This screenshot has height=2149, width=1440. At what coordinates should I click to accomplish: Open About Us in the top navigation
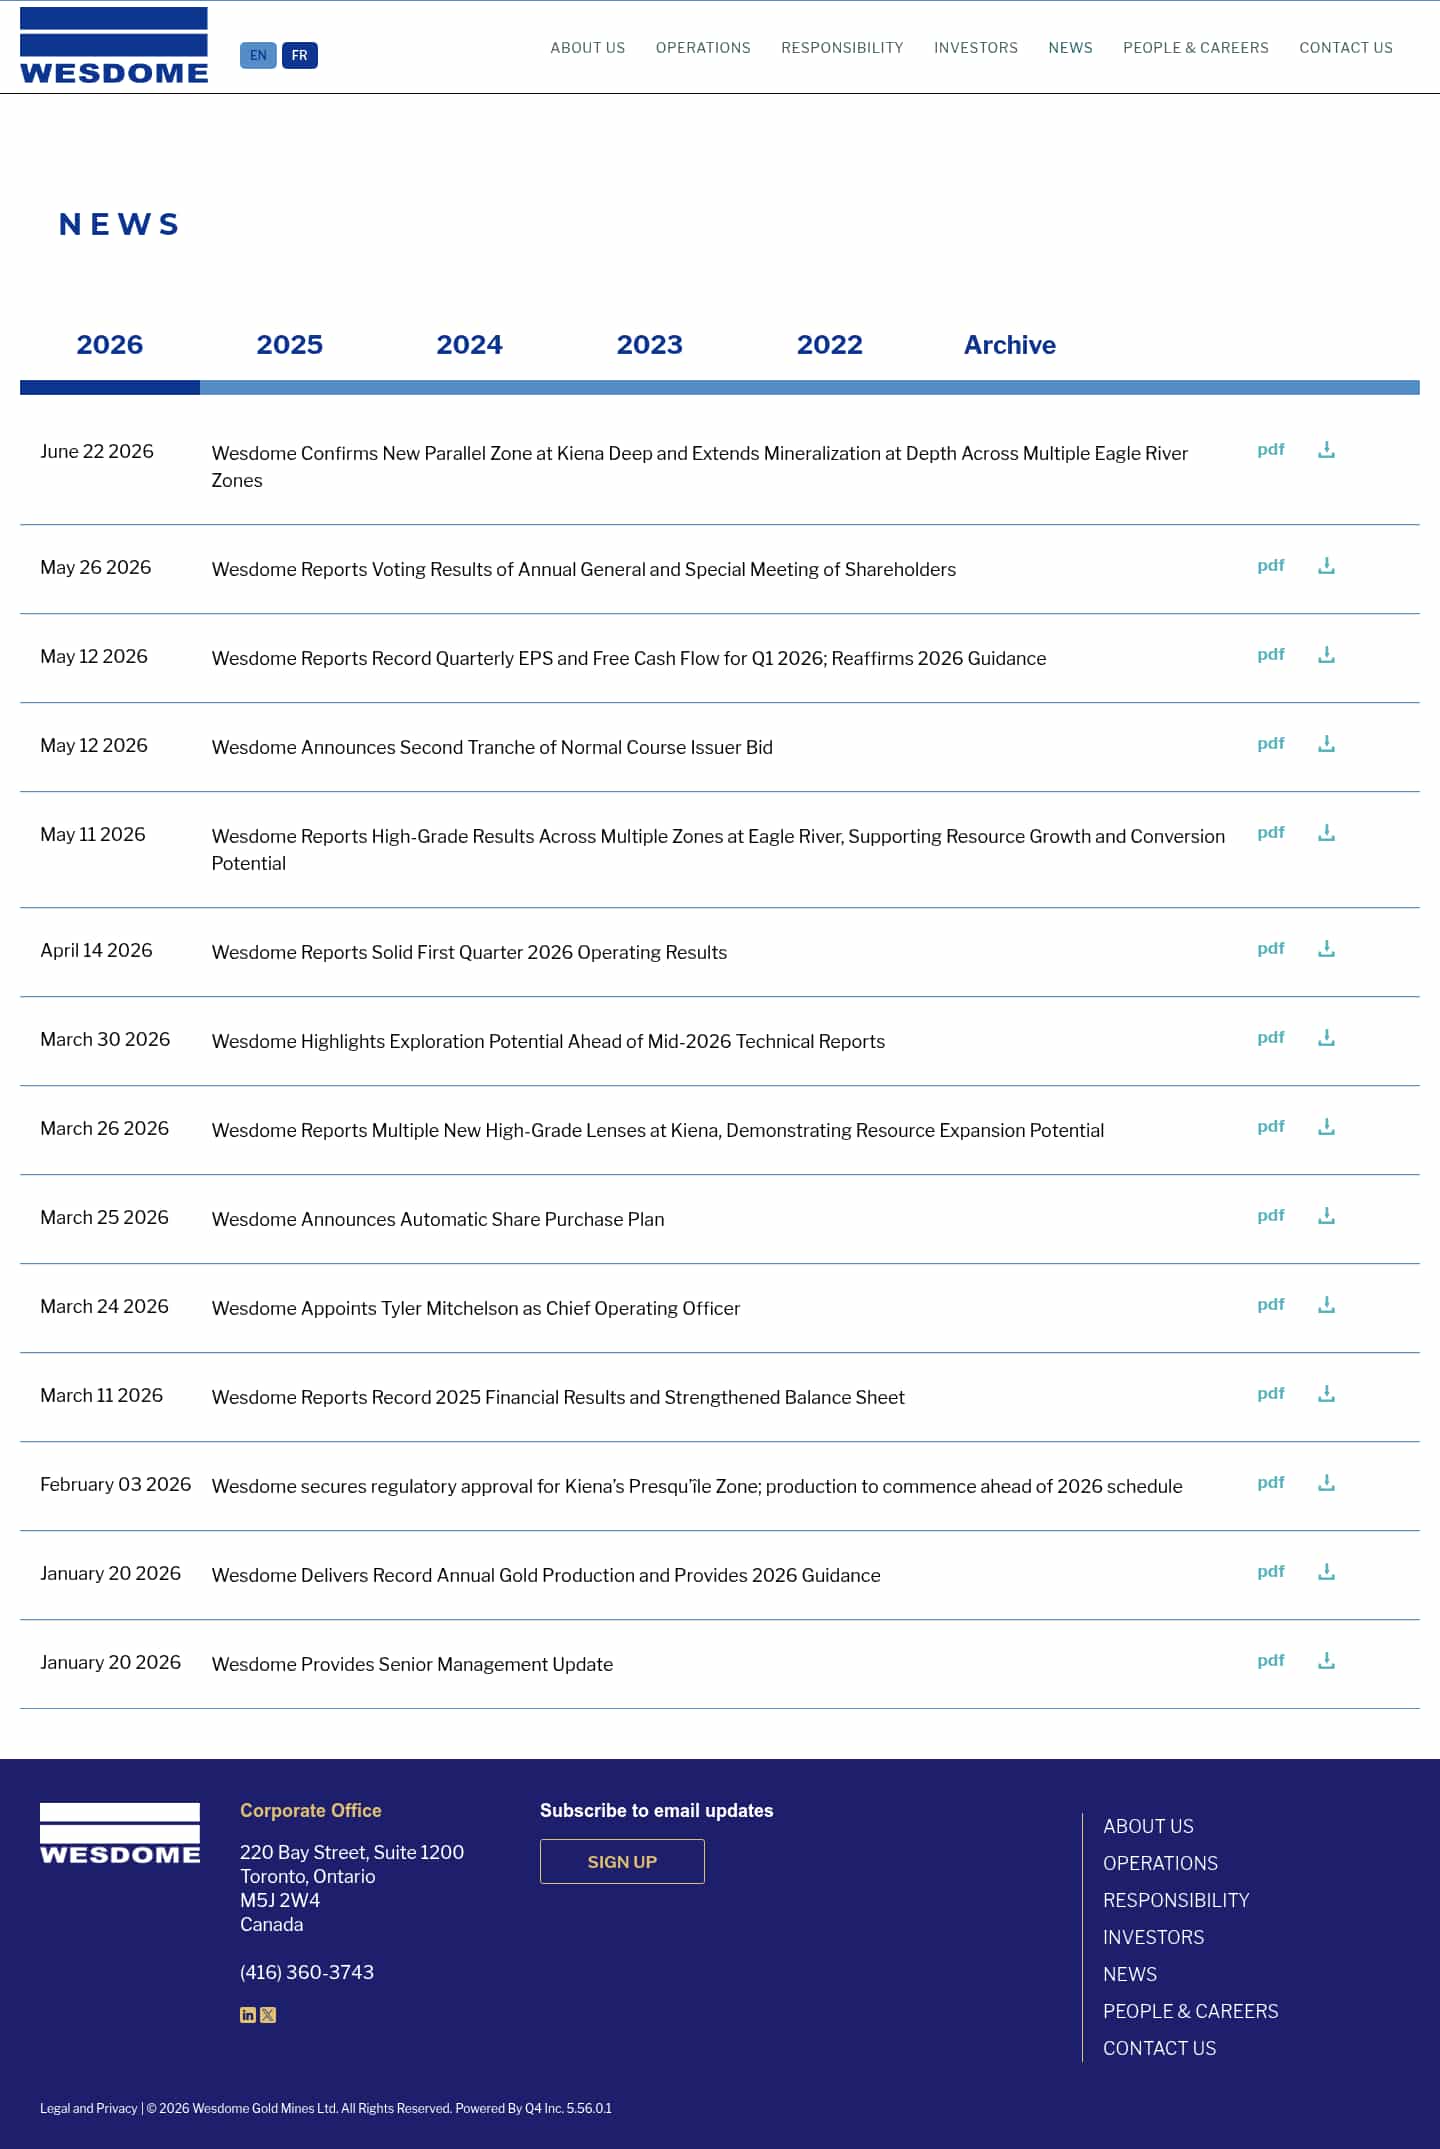(x=588, y=48)
